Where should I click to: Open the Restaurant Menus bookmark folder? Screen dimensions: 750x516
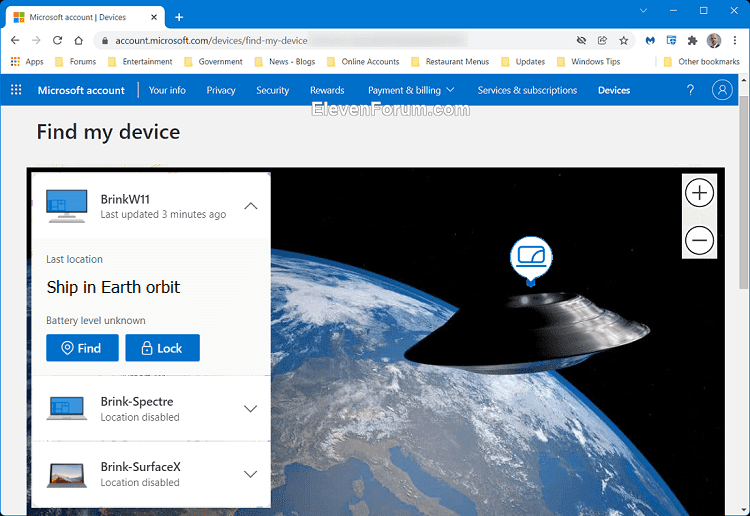click(450, 62)
